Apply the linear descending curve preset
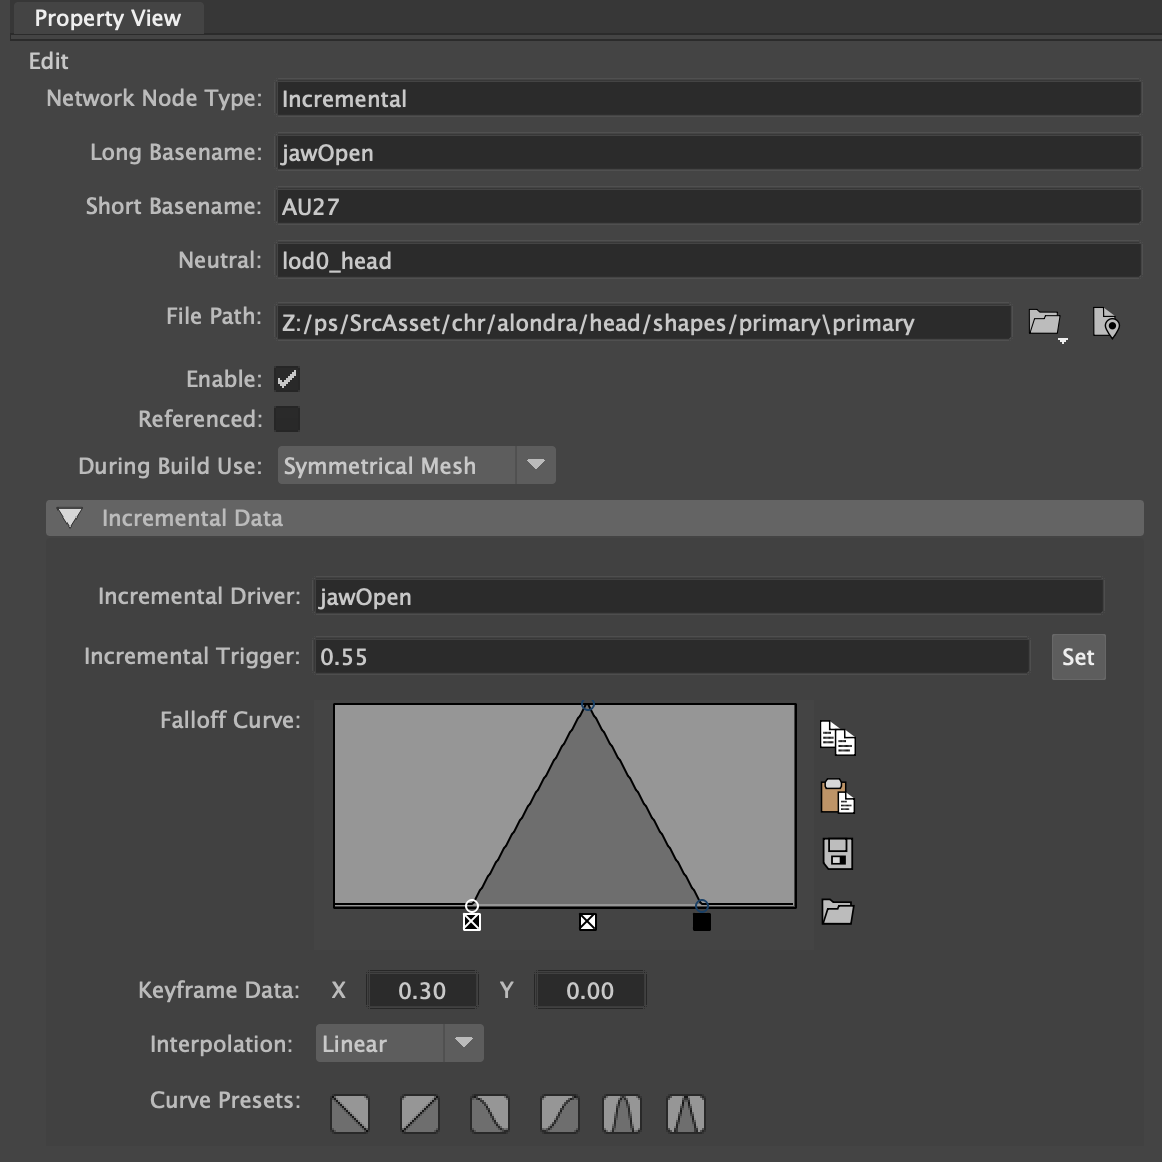This screenshot has height=1162, width=1162. 350,1114
